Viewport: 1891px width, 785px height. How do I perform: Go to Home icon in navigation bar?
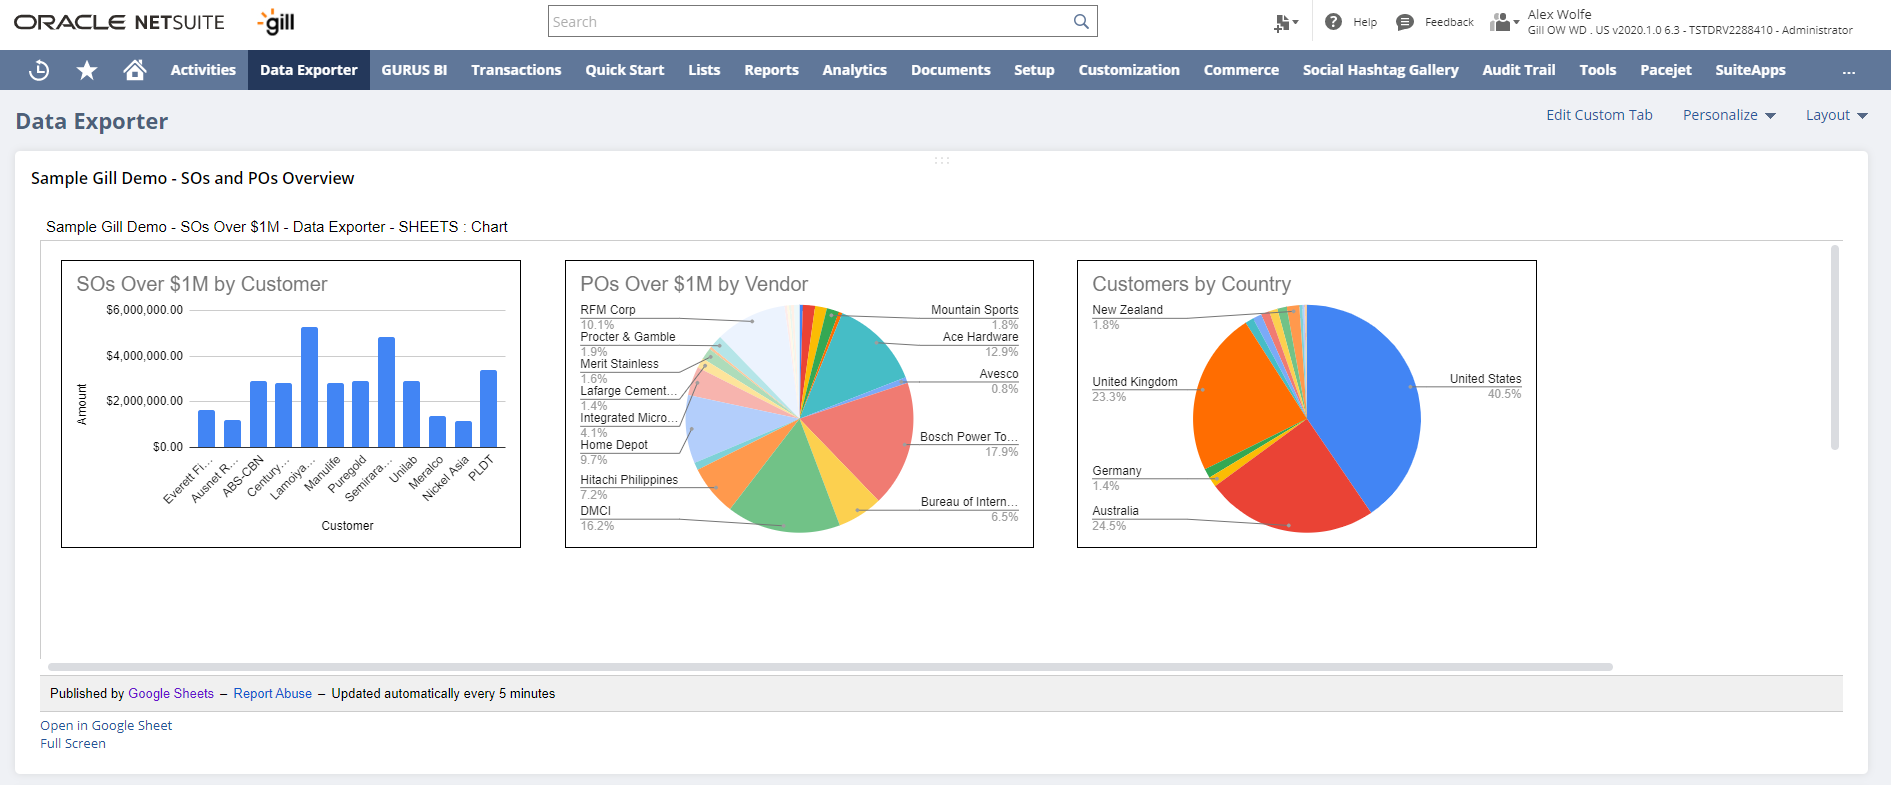[135, 70]
